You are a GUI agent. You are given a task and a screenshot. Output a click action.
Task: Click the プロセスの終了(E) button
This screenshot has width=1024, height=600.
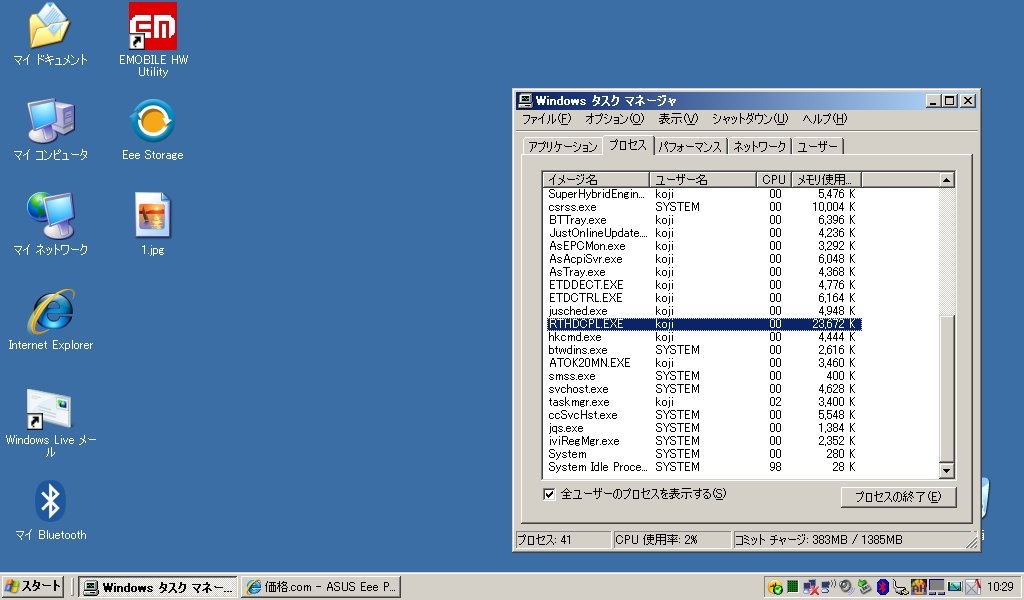tap(898, 497)
